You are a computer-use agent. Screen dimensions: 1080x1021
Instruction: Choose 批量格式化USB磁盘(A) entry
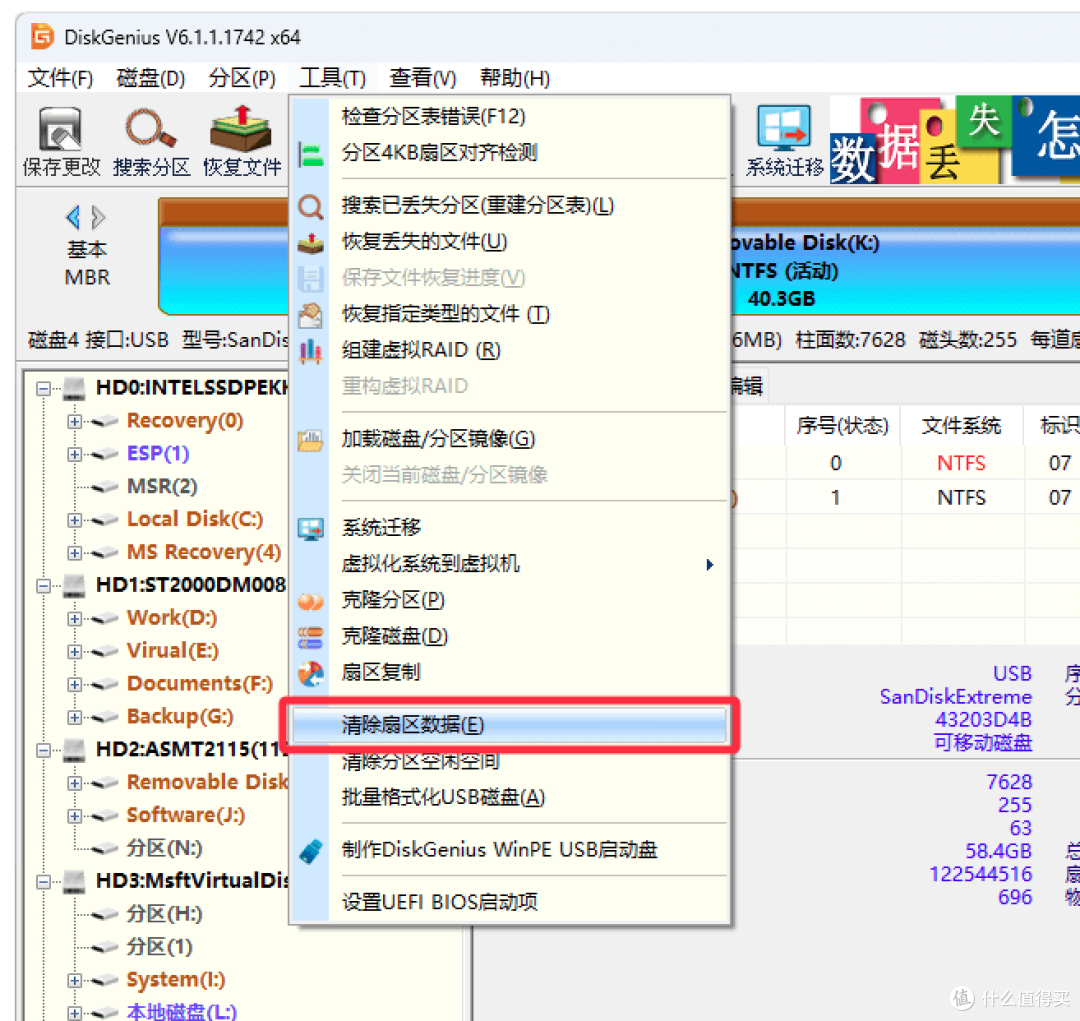(509, 797)
